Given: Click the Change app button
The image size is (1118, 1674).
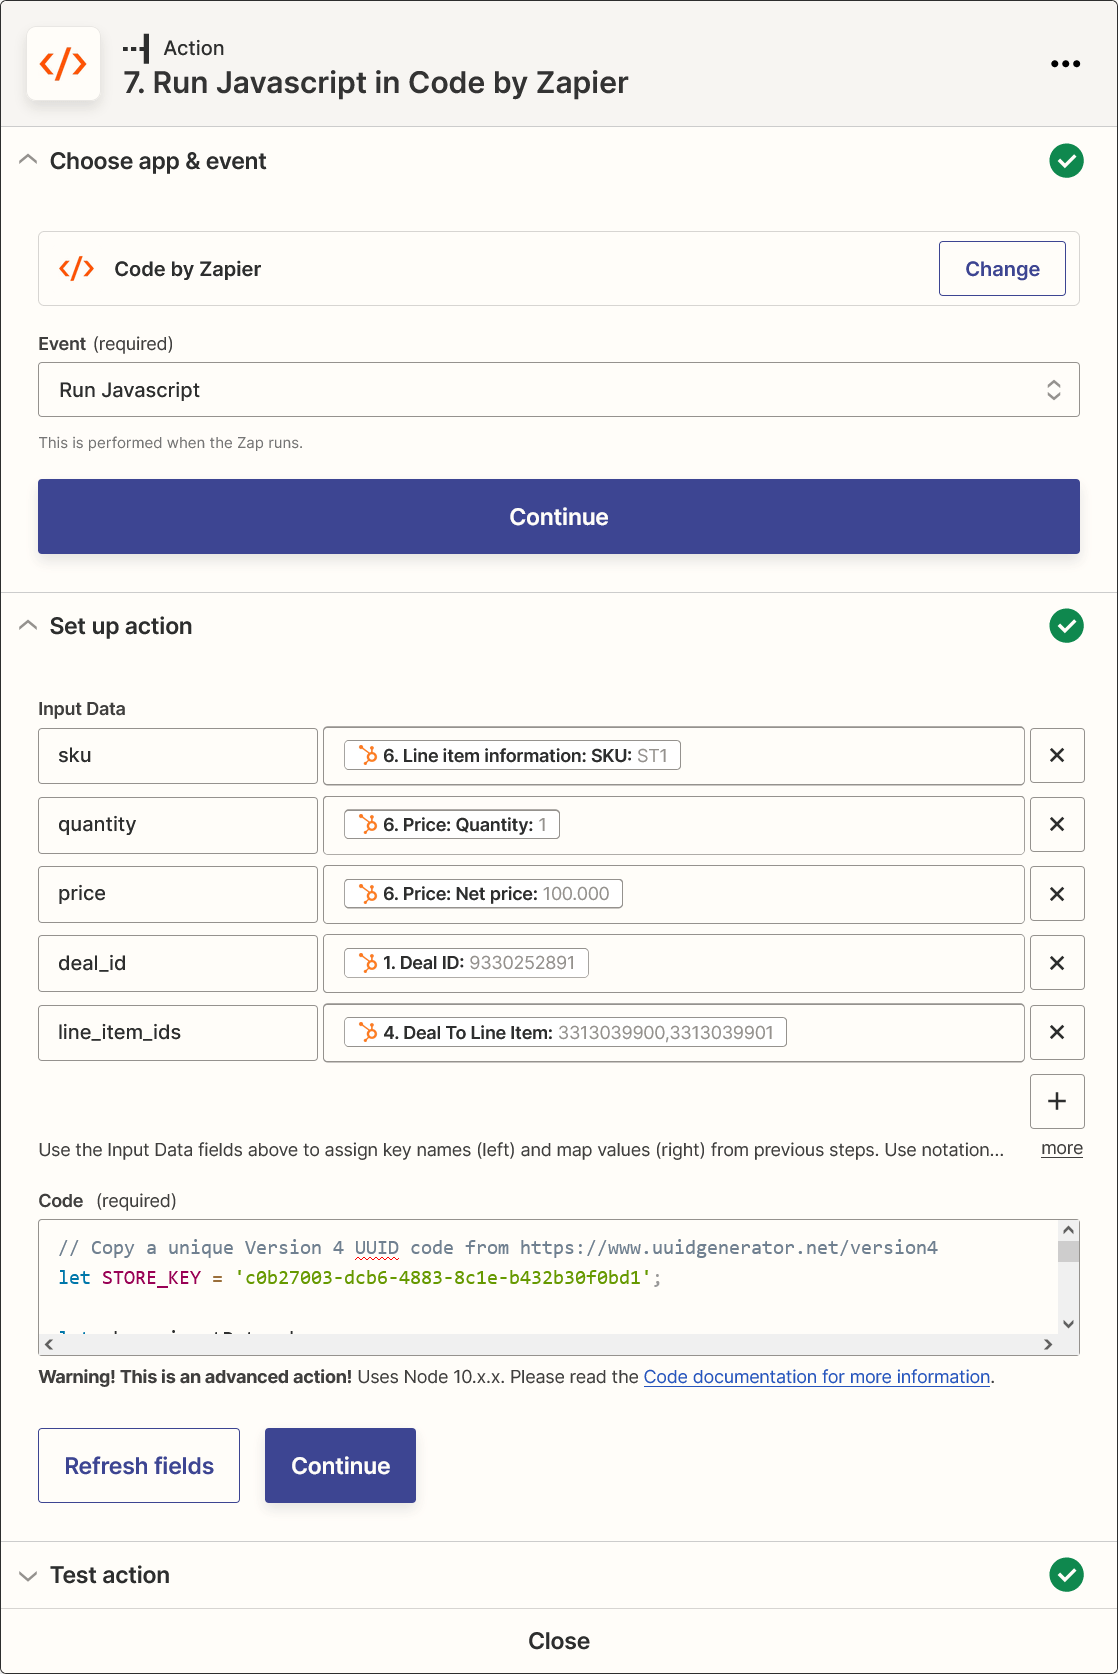Looking at the screenshot, I should pos(1002,269).
